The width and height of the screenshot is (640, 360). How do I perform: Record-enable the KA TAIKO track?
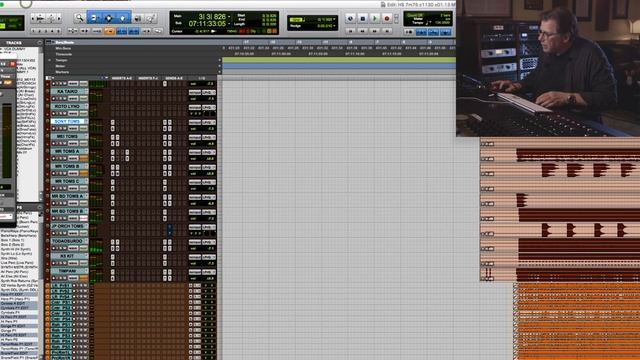(53, 98)
